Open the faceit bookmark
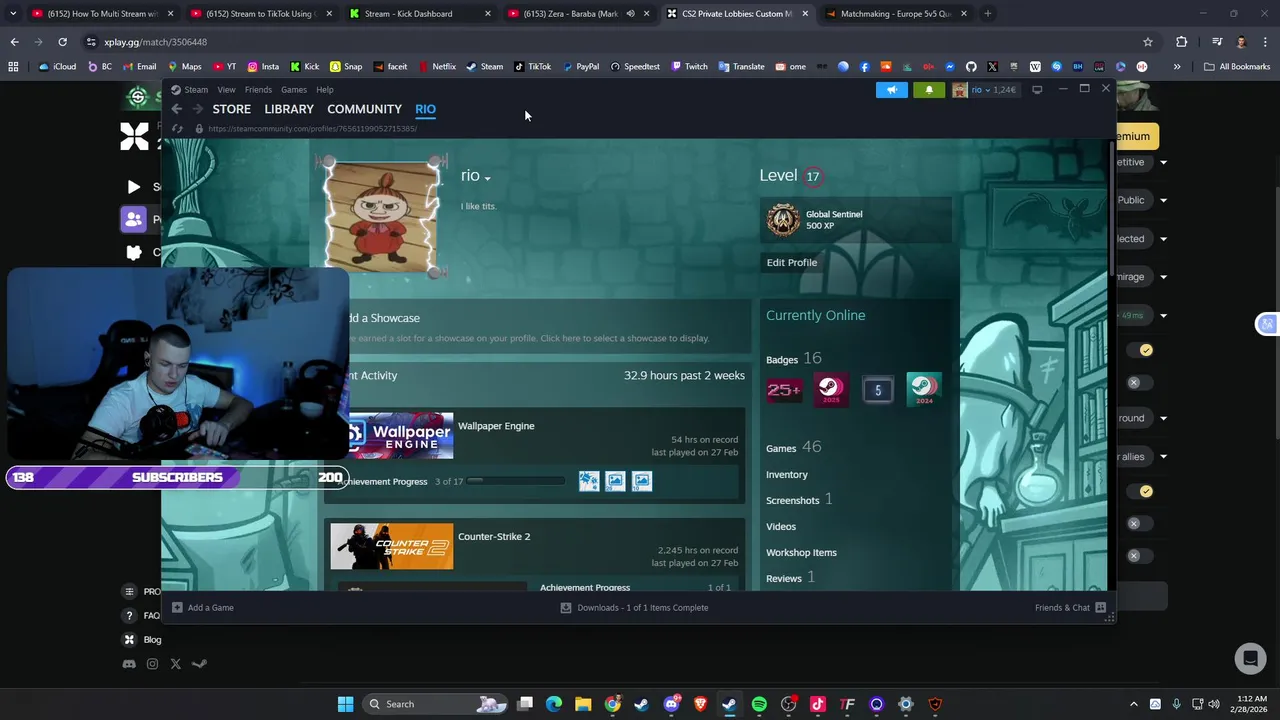The width and height of the screenshot is (1280, 720). (x=390, y=67)
